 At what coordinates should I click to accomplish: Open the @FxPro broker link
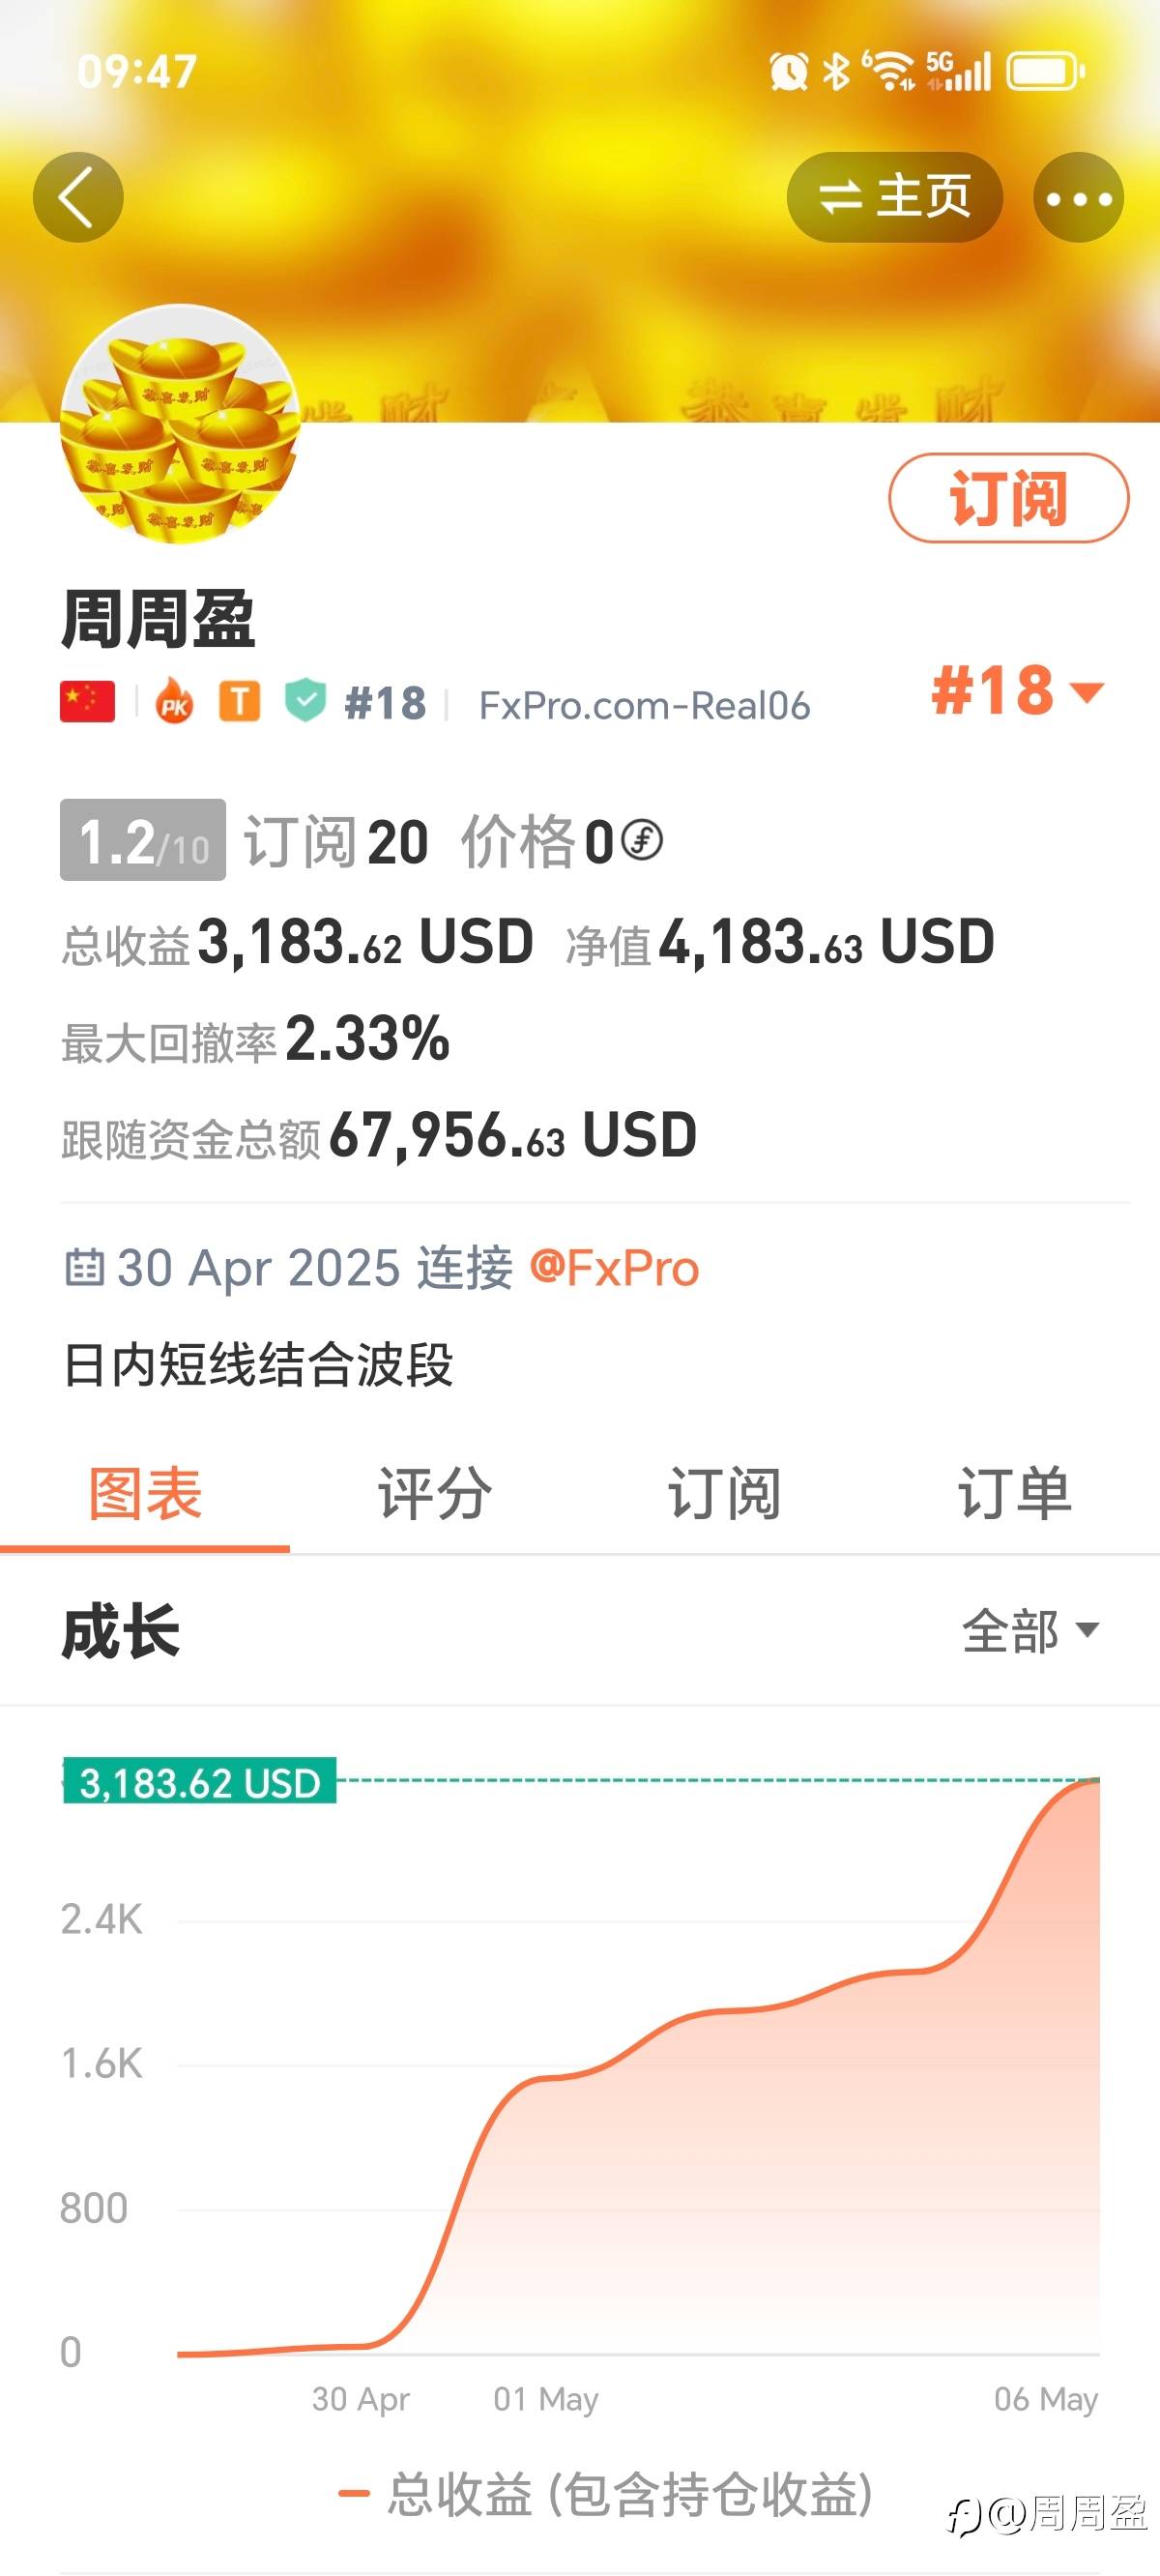pos(614,1268)
